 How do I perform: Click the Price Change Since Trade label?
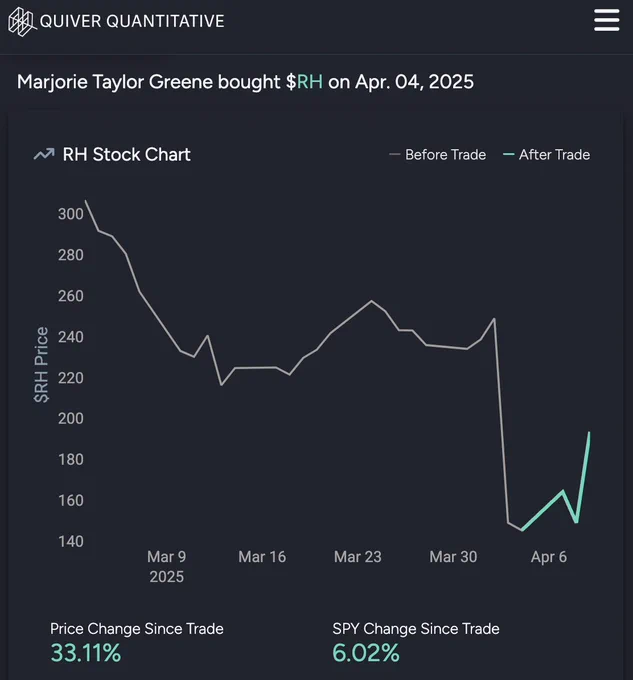(137, 629)
